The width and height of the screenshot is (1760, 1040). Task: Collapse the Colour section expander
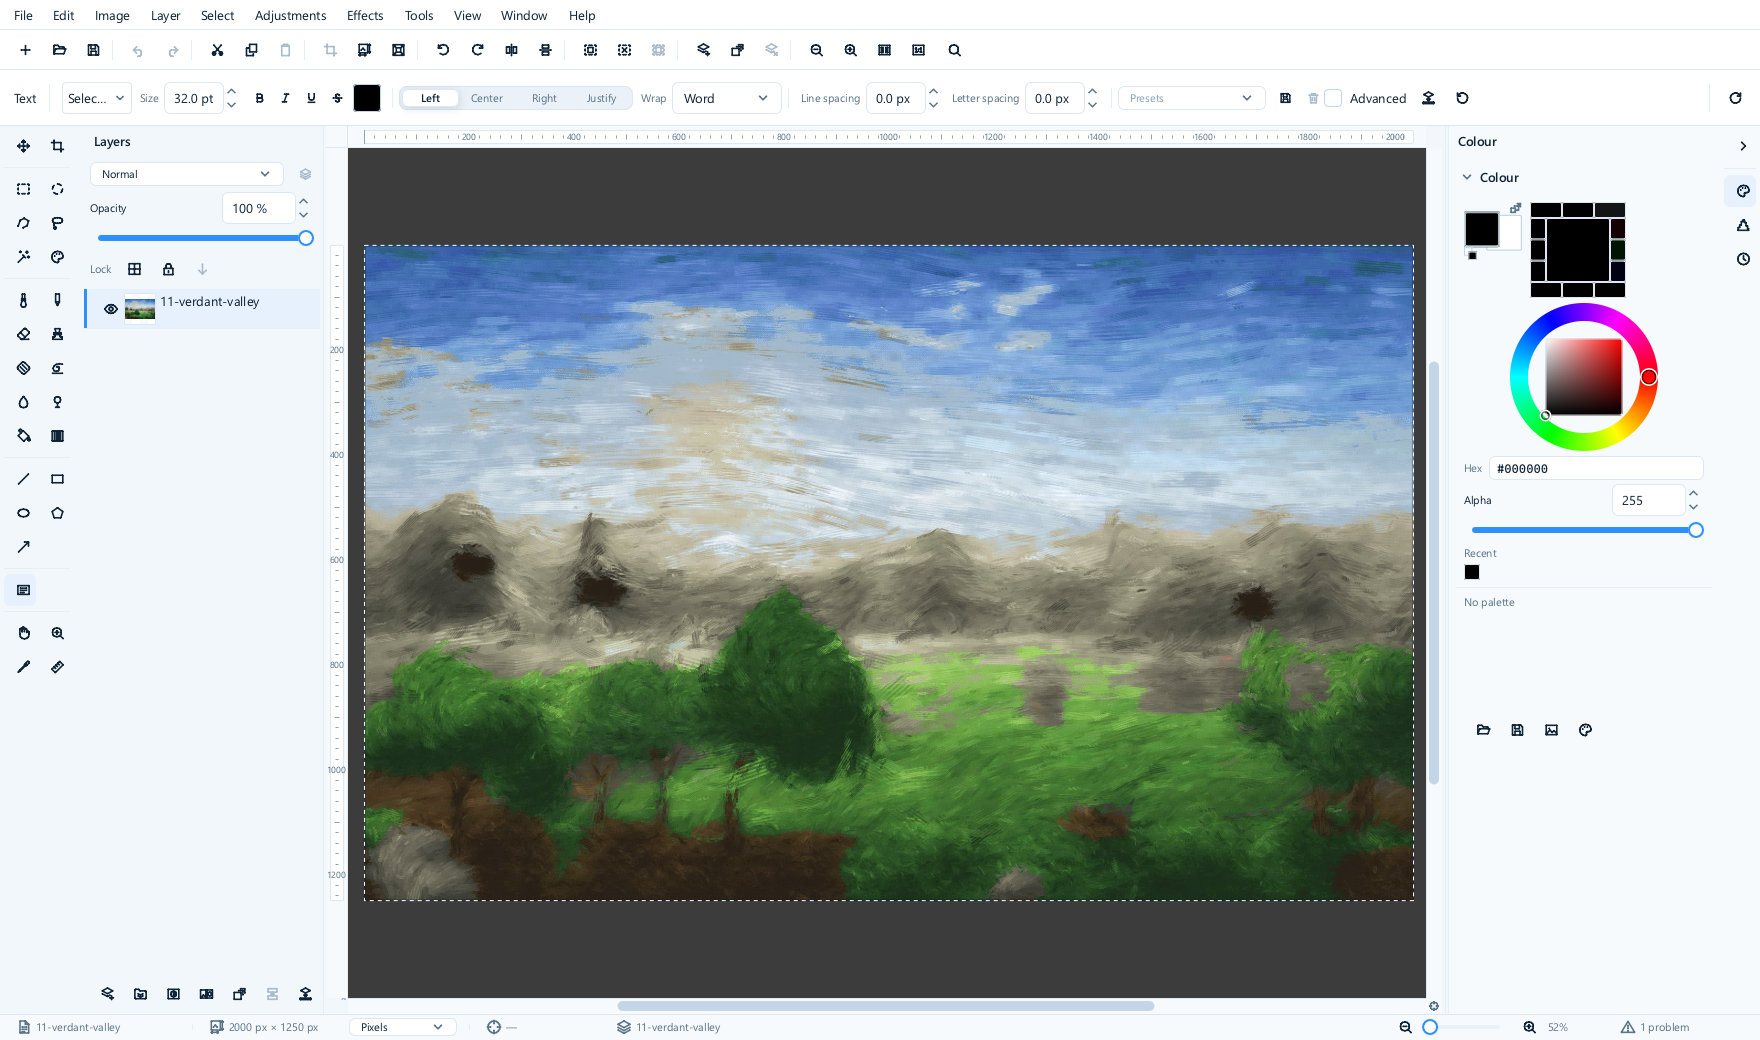pyautogui.click(x=1467, y=177)
